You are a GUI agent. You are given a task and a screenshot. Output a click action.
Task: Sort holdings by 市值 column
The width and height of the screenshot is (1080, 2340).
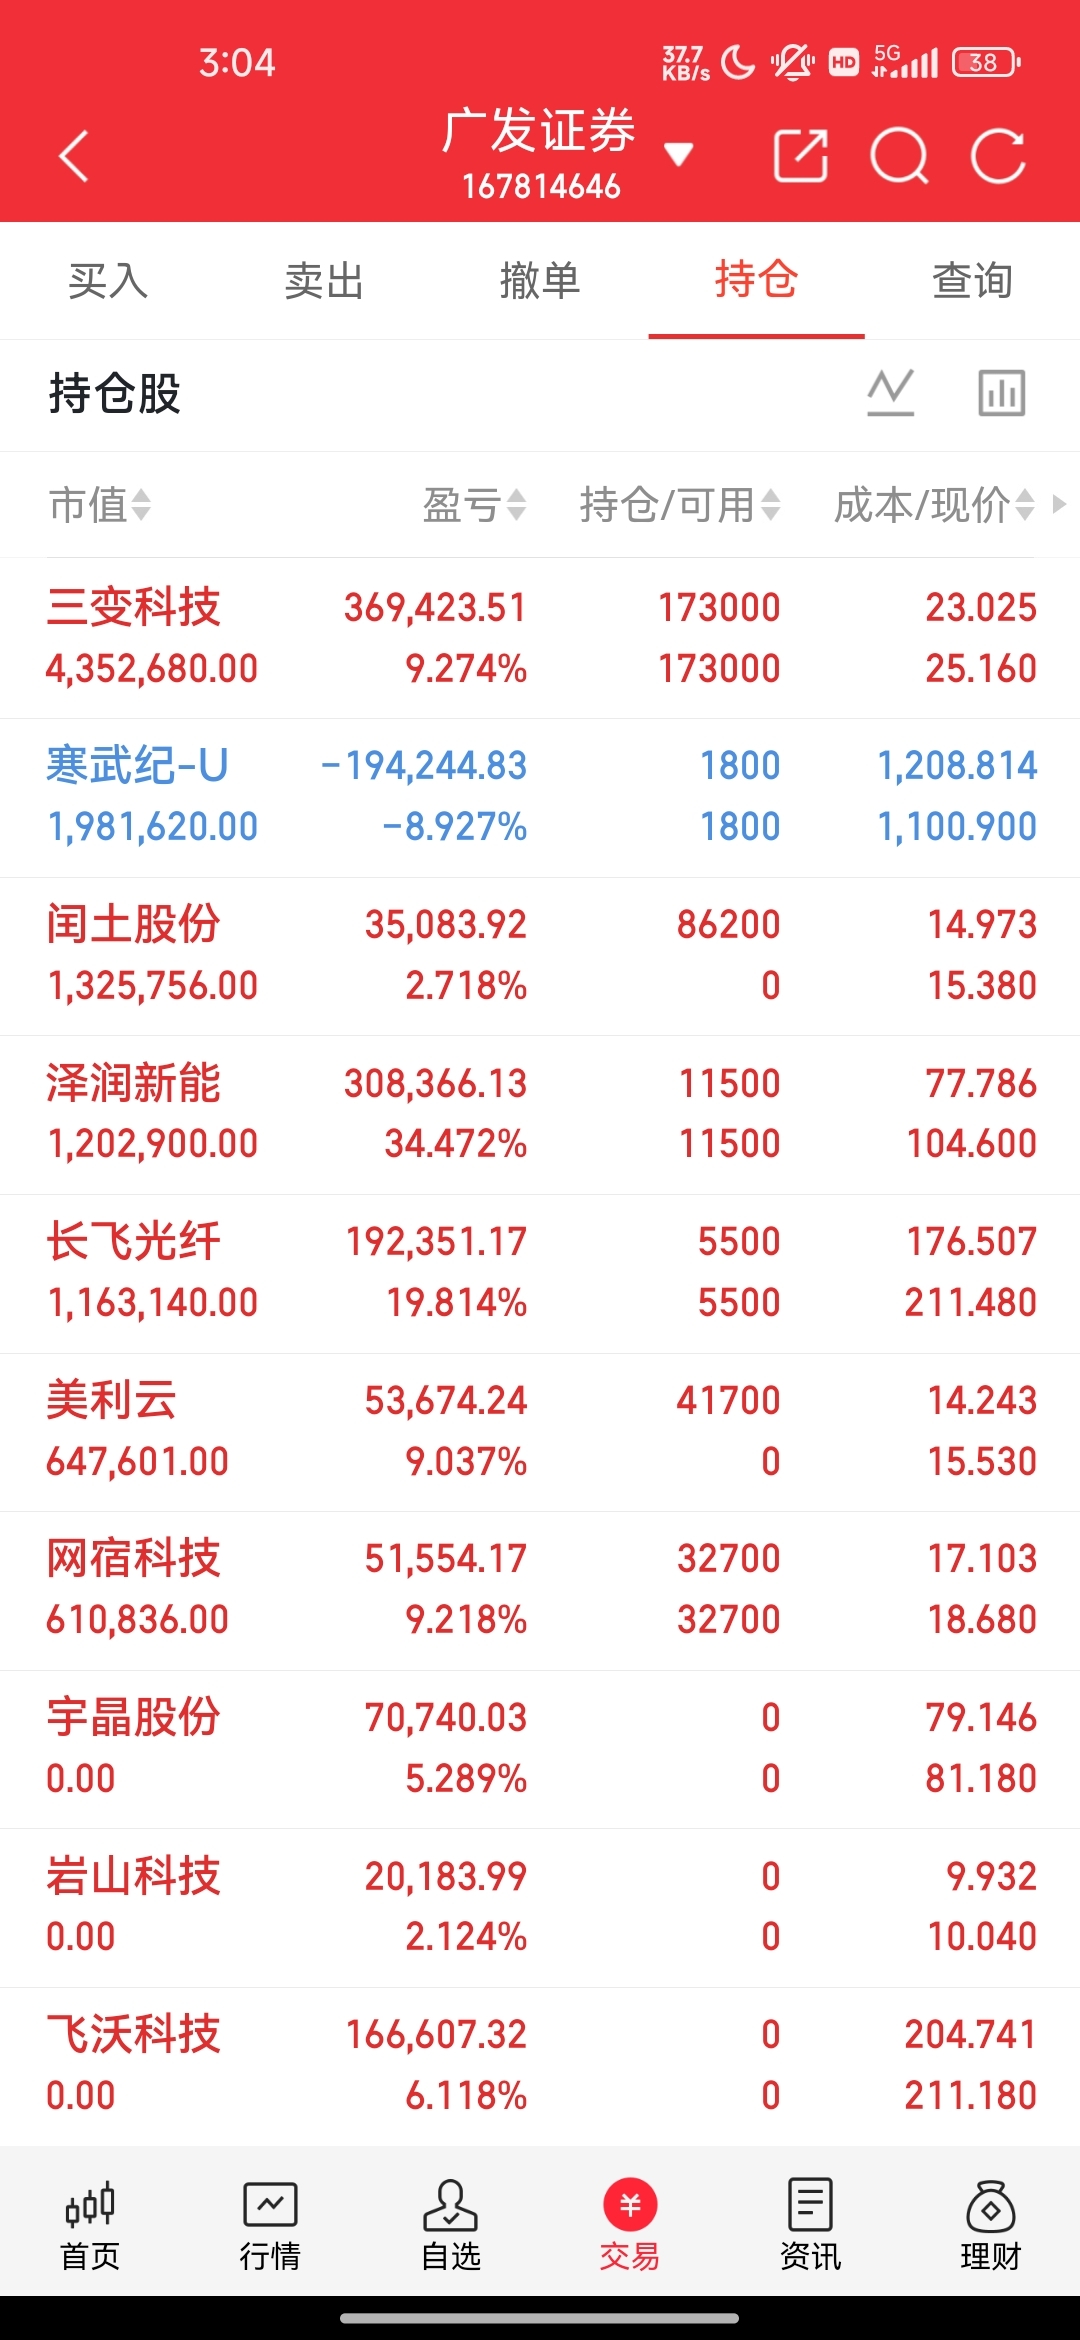pos(99,505)
